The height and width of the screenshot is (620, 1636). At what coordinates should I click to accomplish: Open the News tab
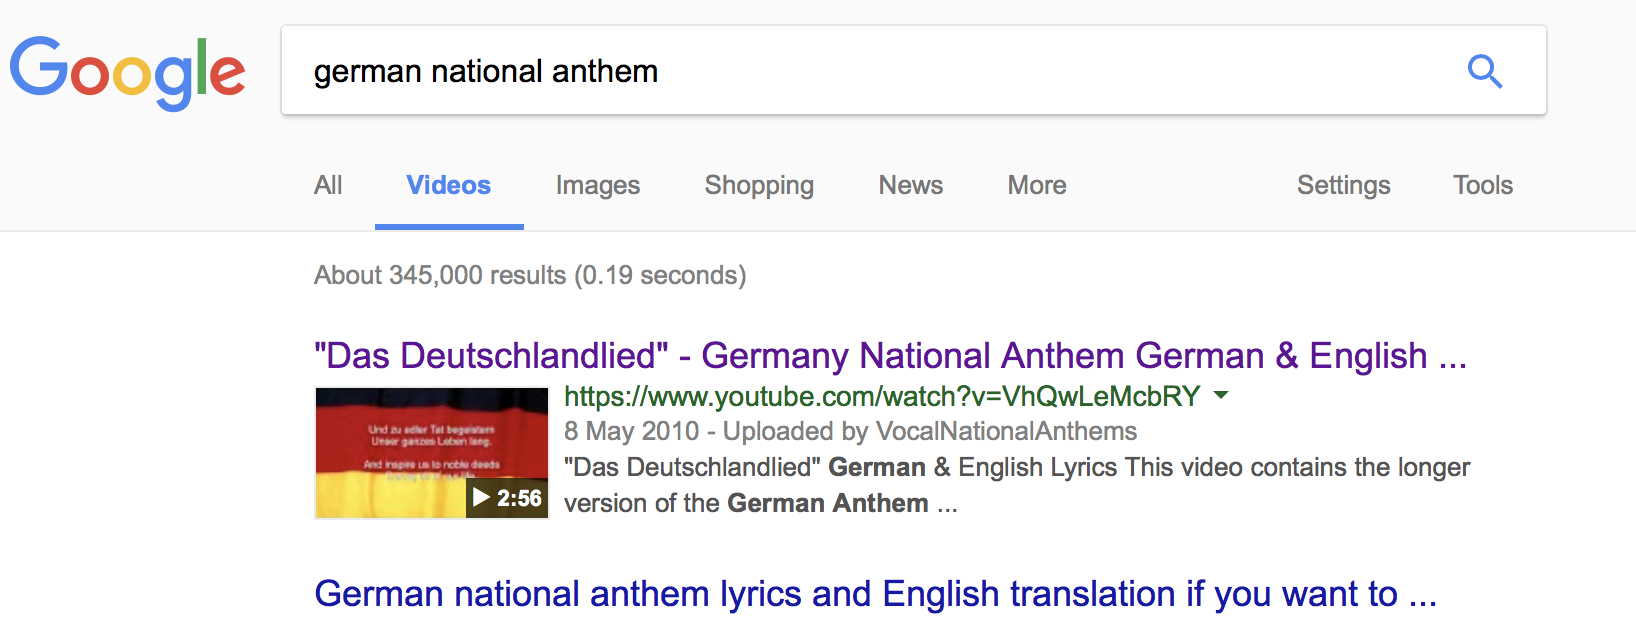click(911, 185)
